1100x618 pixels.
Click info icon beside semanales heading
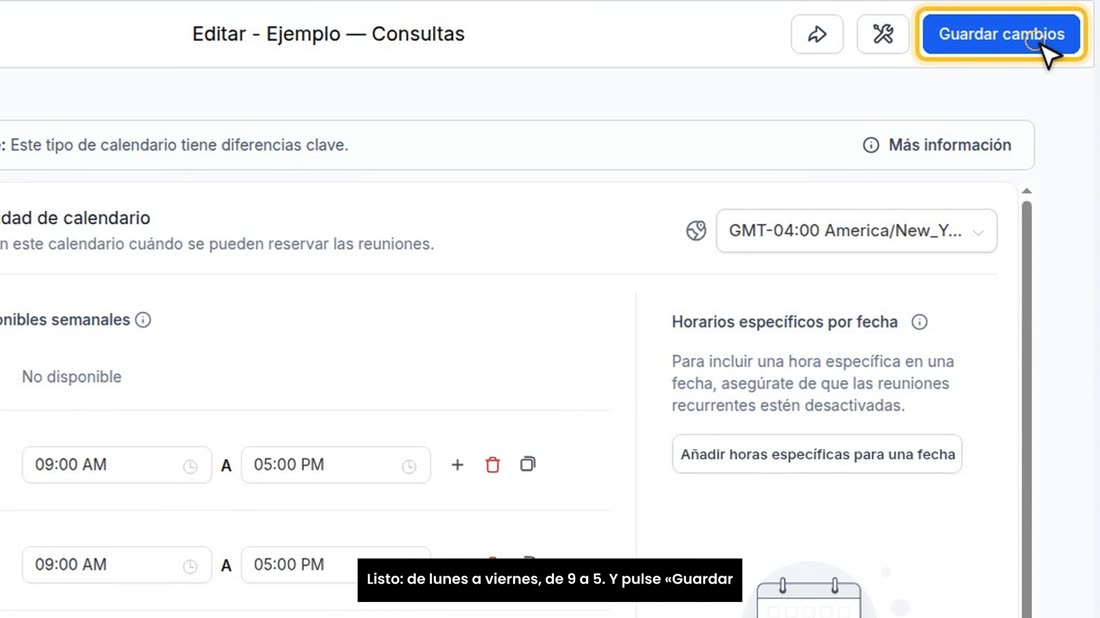tap(143, 320)
